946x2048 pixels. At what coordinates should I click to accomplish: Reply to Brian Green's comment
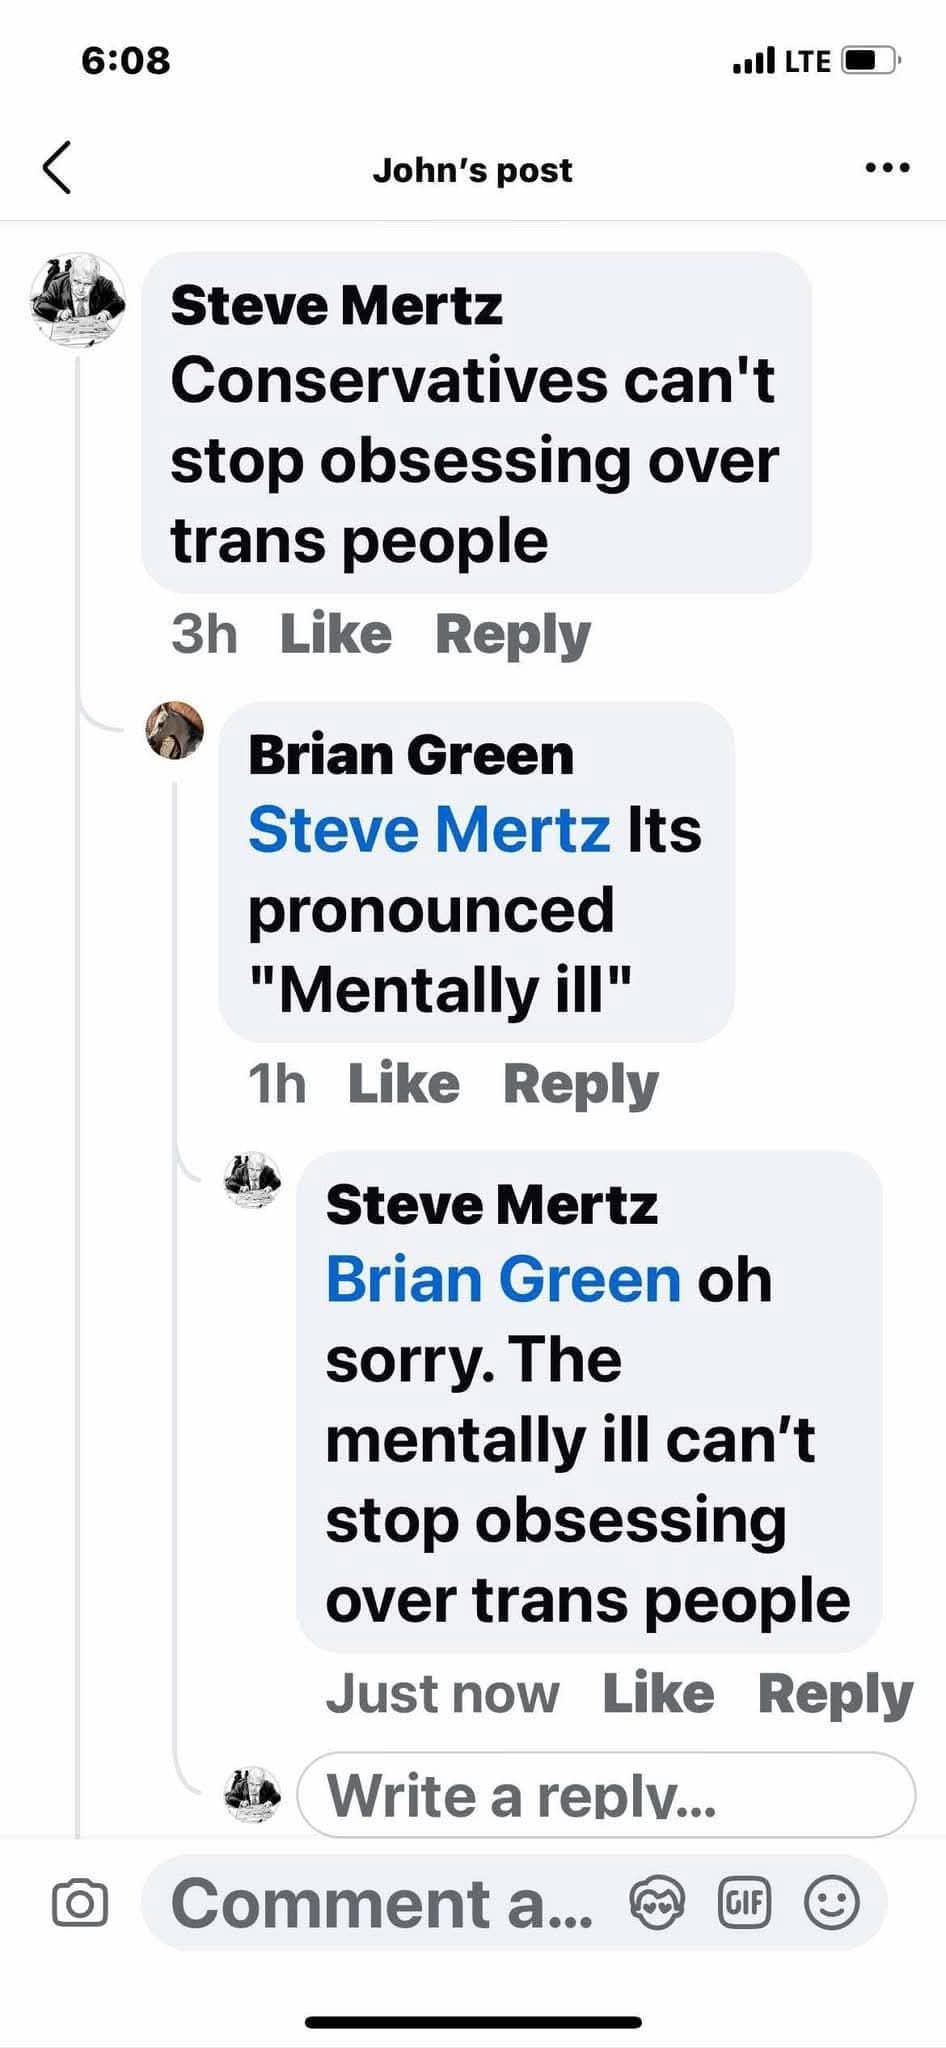coord(581,1085)
